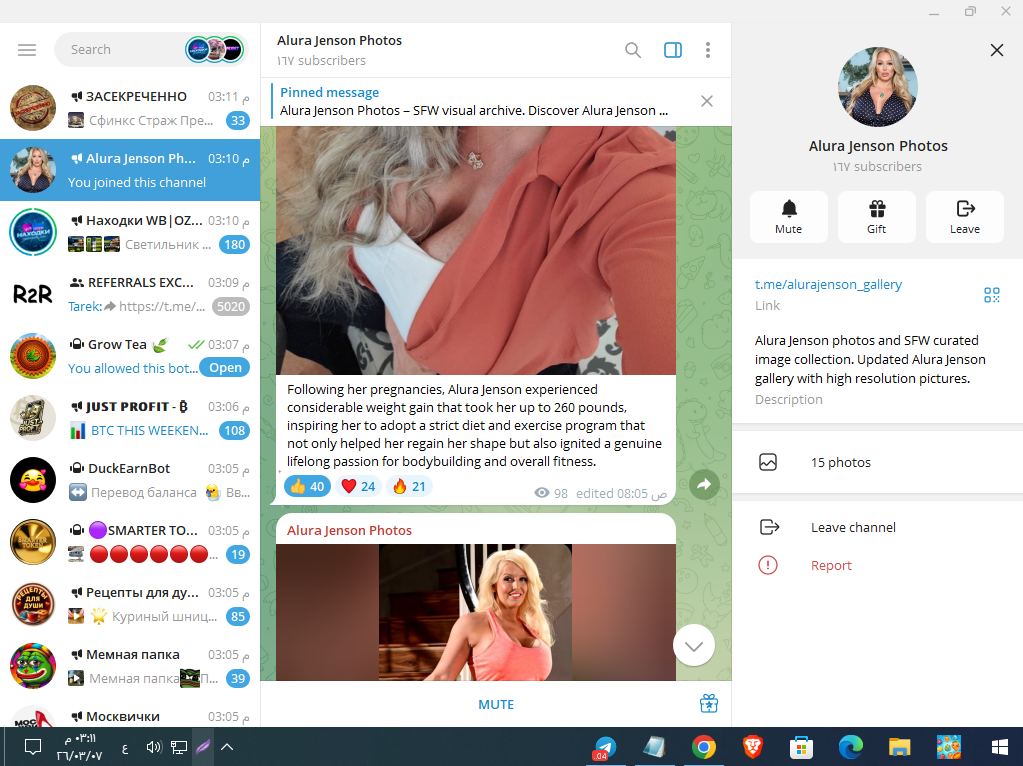Expand the hidden tray icons chevron
This screenshot has width=1023, height=766.
[227, 747]
